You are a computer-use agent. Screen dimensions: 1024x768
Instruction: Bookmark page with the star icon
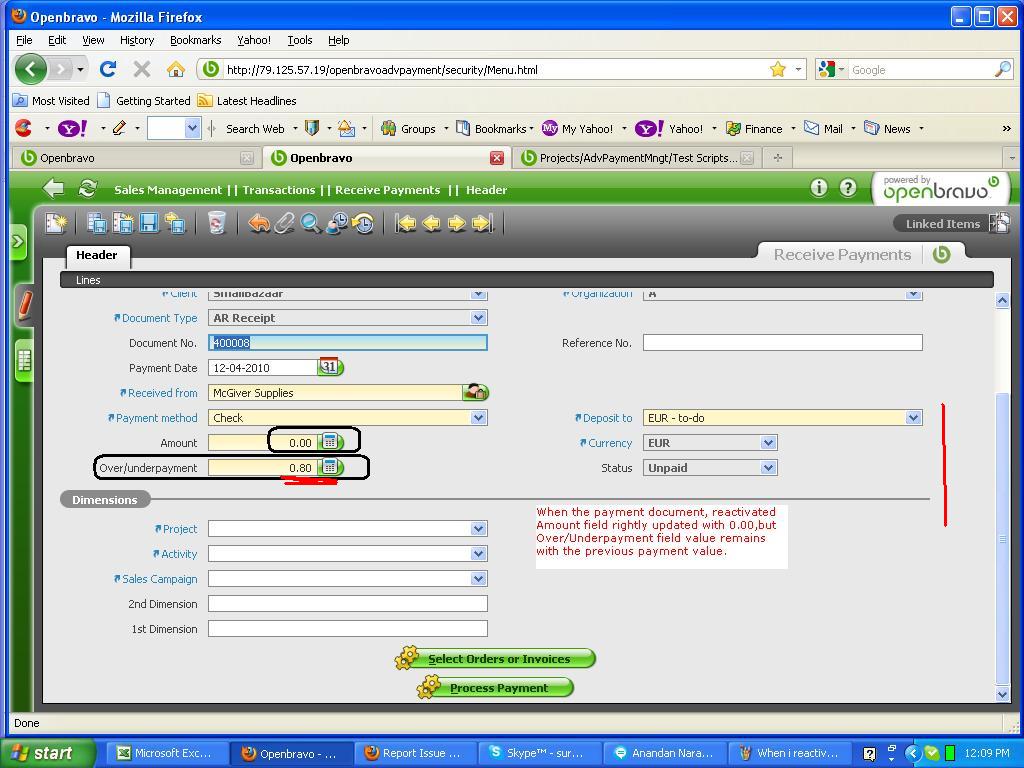click(777, 69)
